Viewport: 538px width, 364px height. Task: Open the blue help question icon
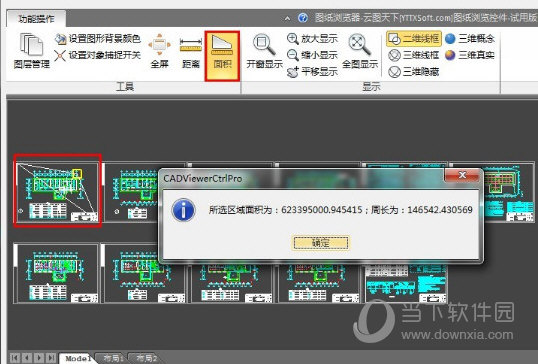[x=303, y=17]
